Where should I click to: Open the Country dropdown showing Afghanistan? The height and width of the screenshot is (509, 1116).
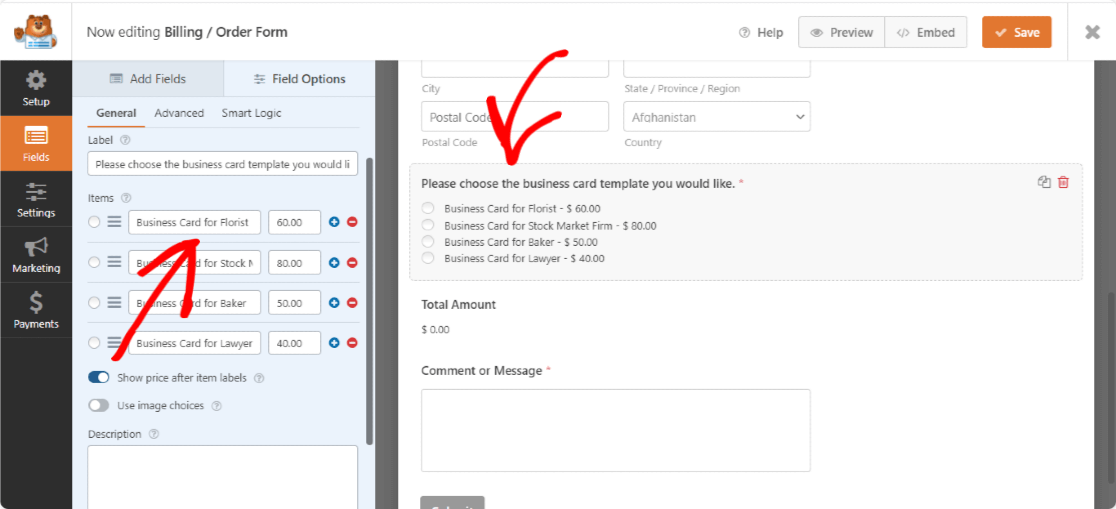[x=717, y=117]
